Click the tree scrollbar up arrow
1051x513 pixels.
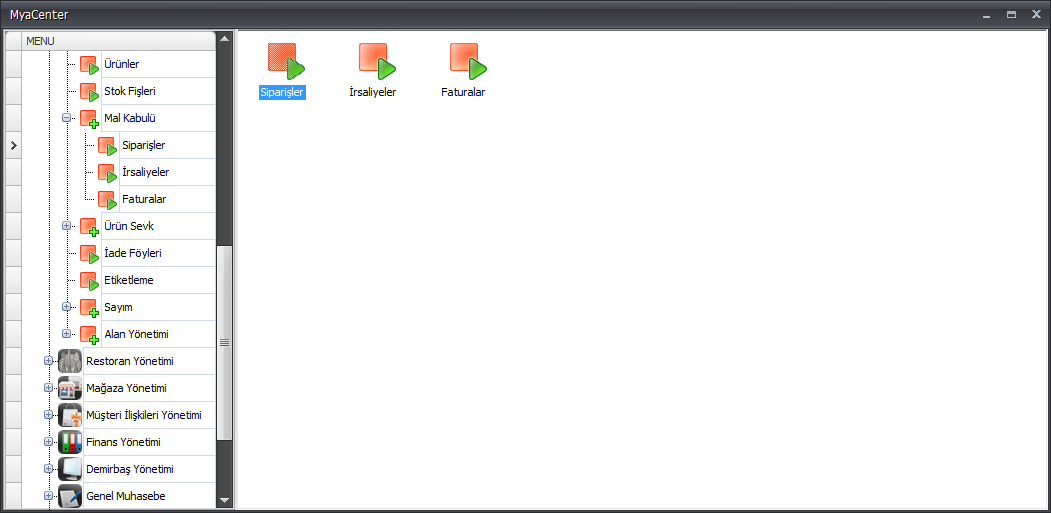(225, 38)
